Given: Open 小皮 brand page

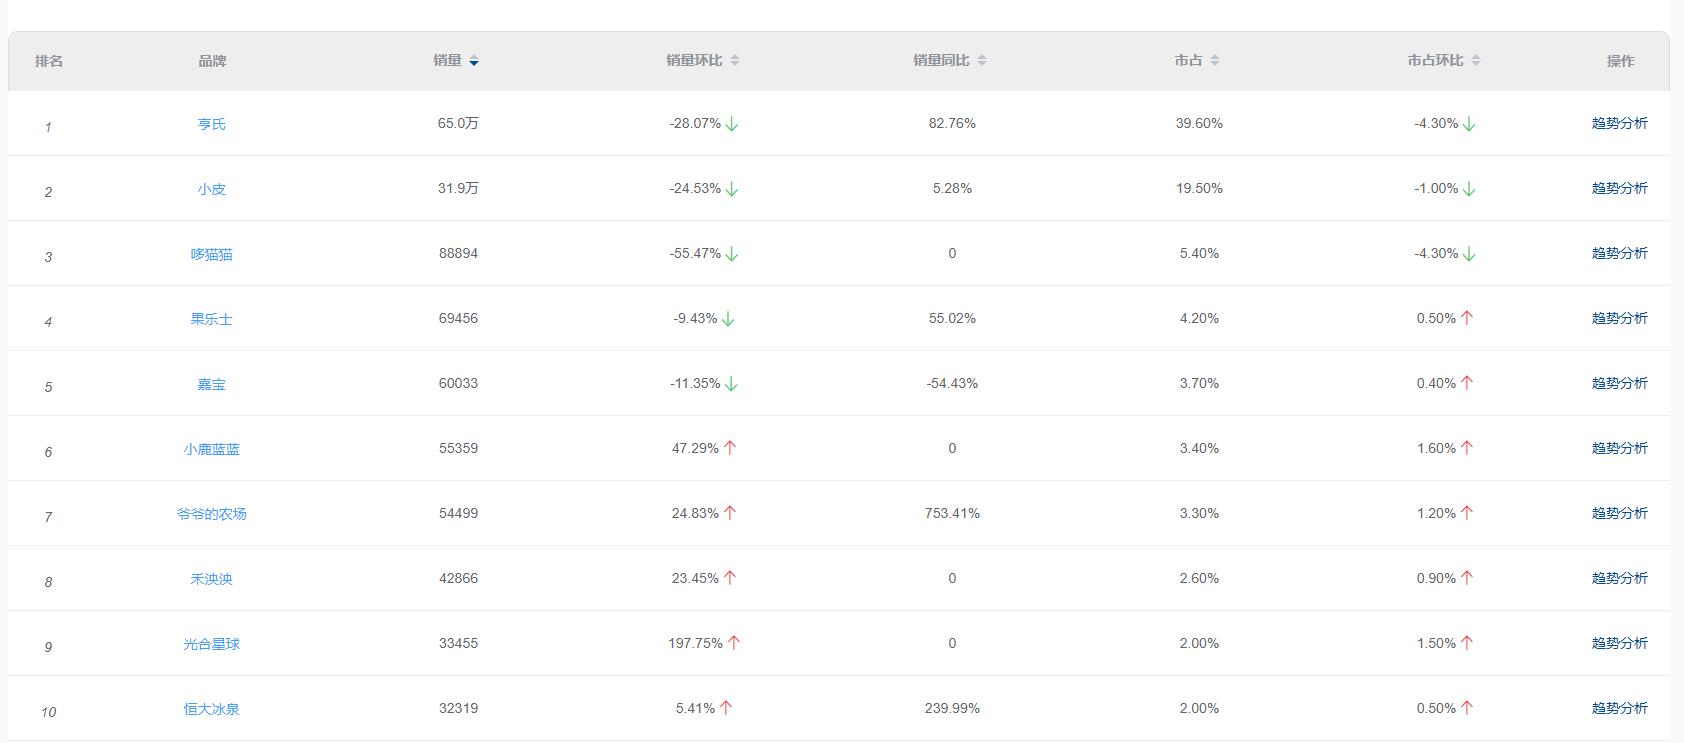Looking at the screenshot, I should [212, 189].
